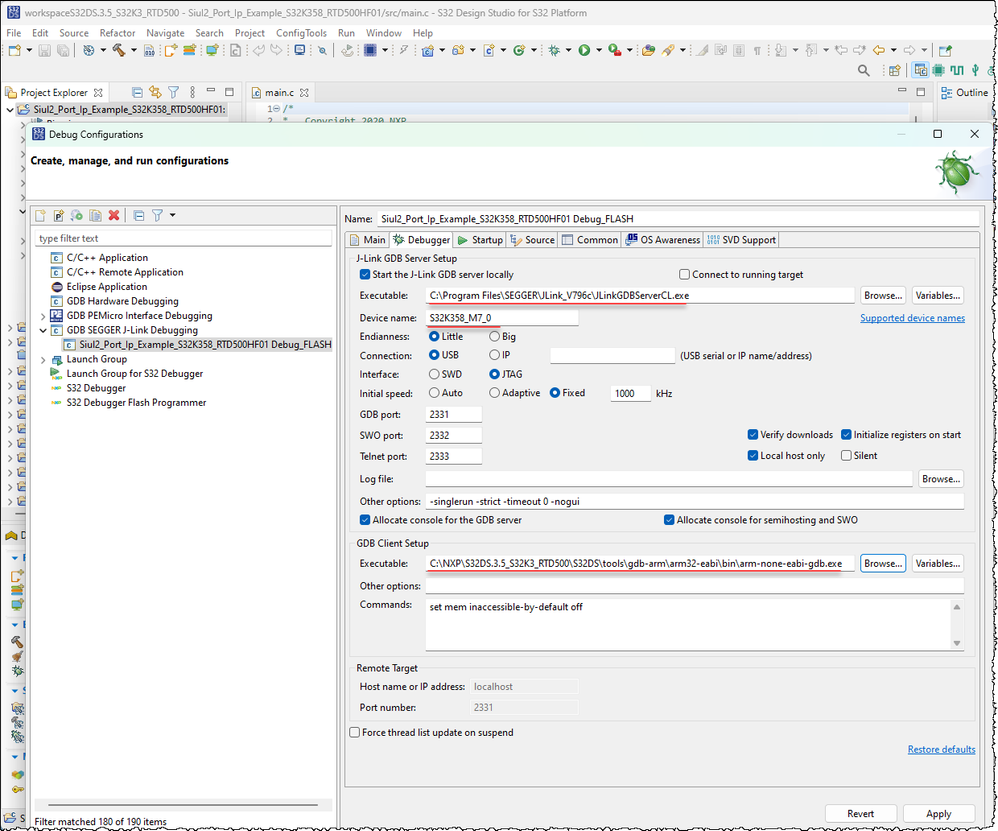Screen dimensions: 998x831
Task: Select Adaptive initial speed option
Action: point(494,393)
